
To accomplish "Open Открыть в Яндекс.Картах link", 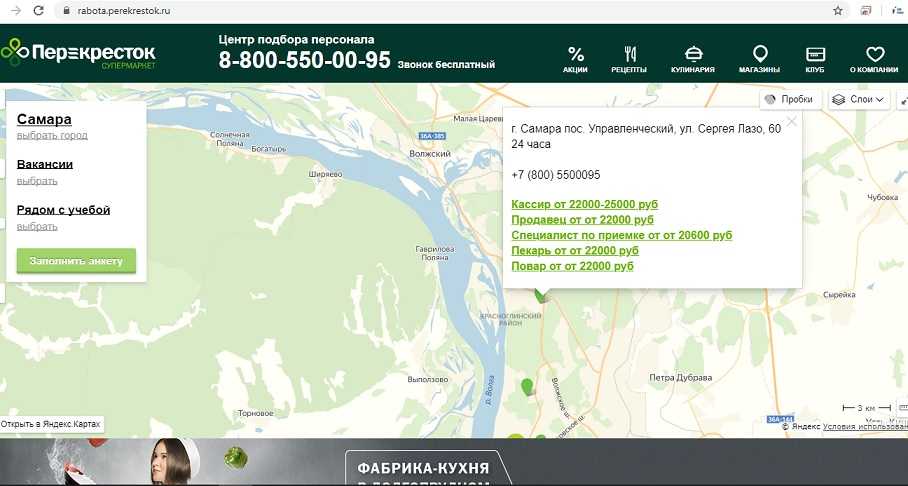I will coord(51,425).
